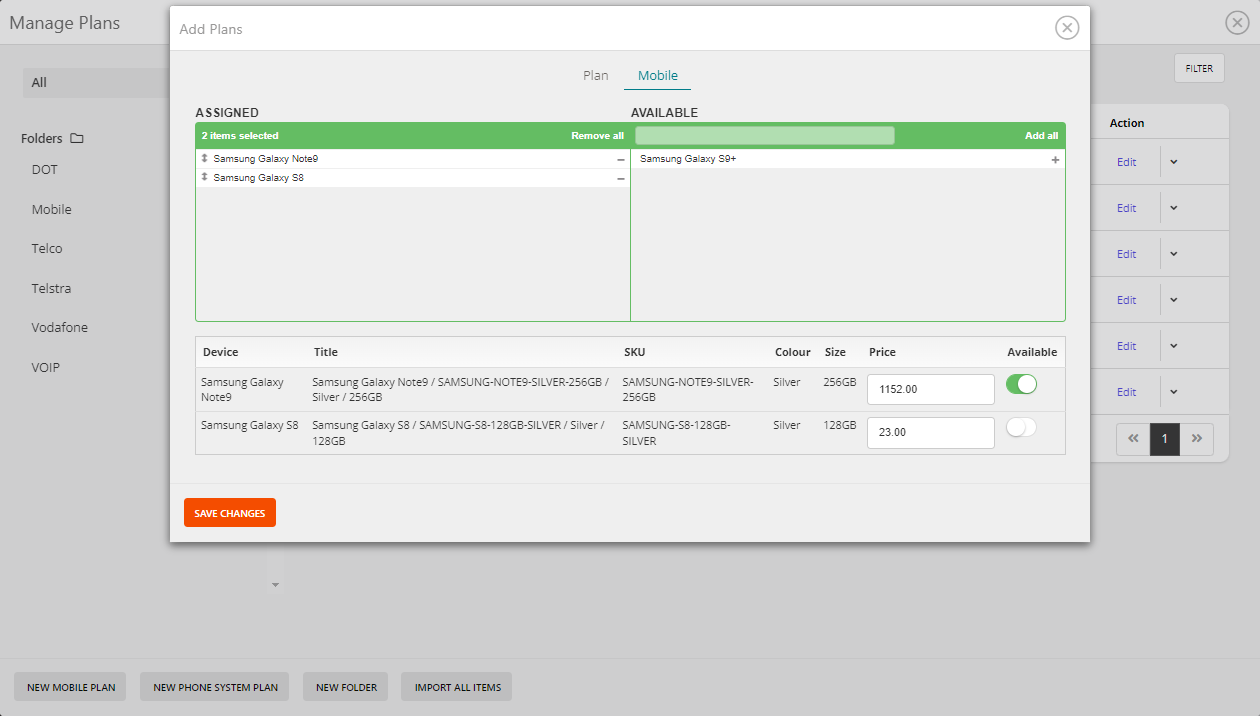1260x716 pixels.
Task: Add Samsung Galaxy S9+ with the plus icon
Action: (1055, 158)
